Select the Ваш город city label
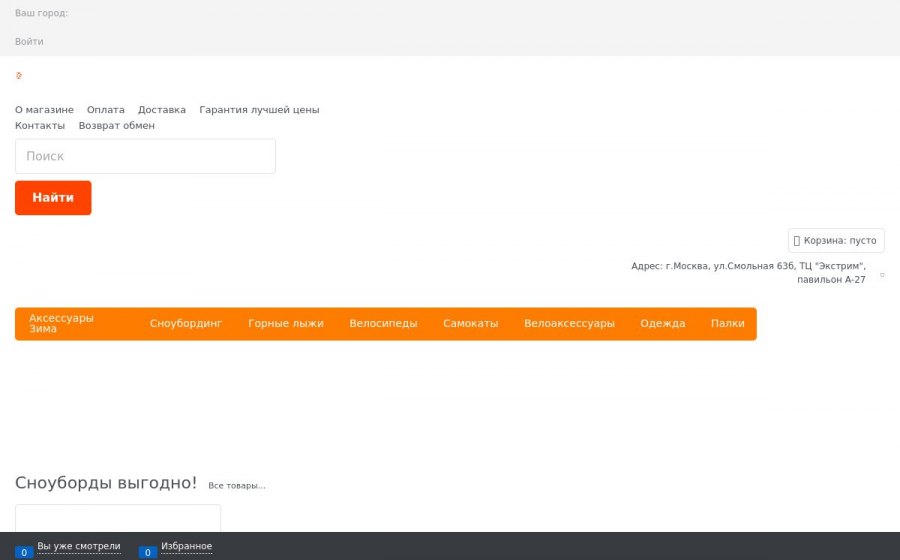 (x=41, y=13)
